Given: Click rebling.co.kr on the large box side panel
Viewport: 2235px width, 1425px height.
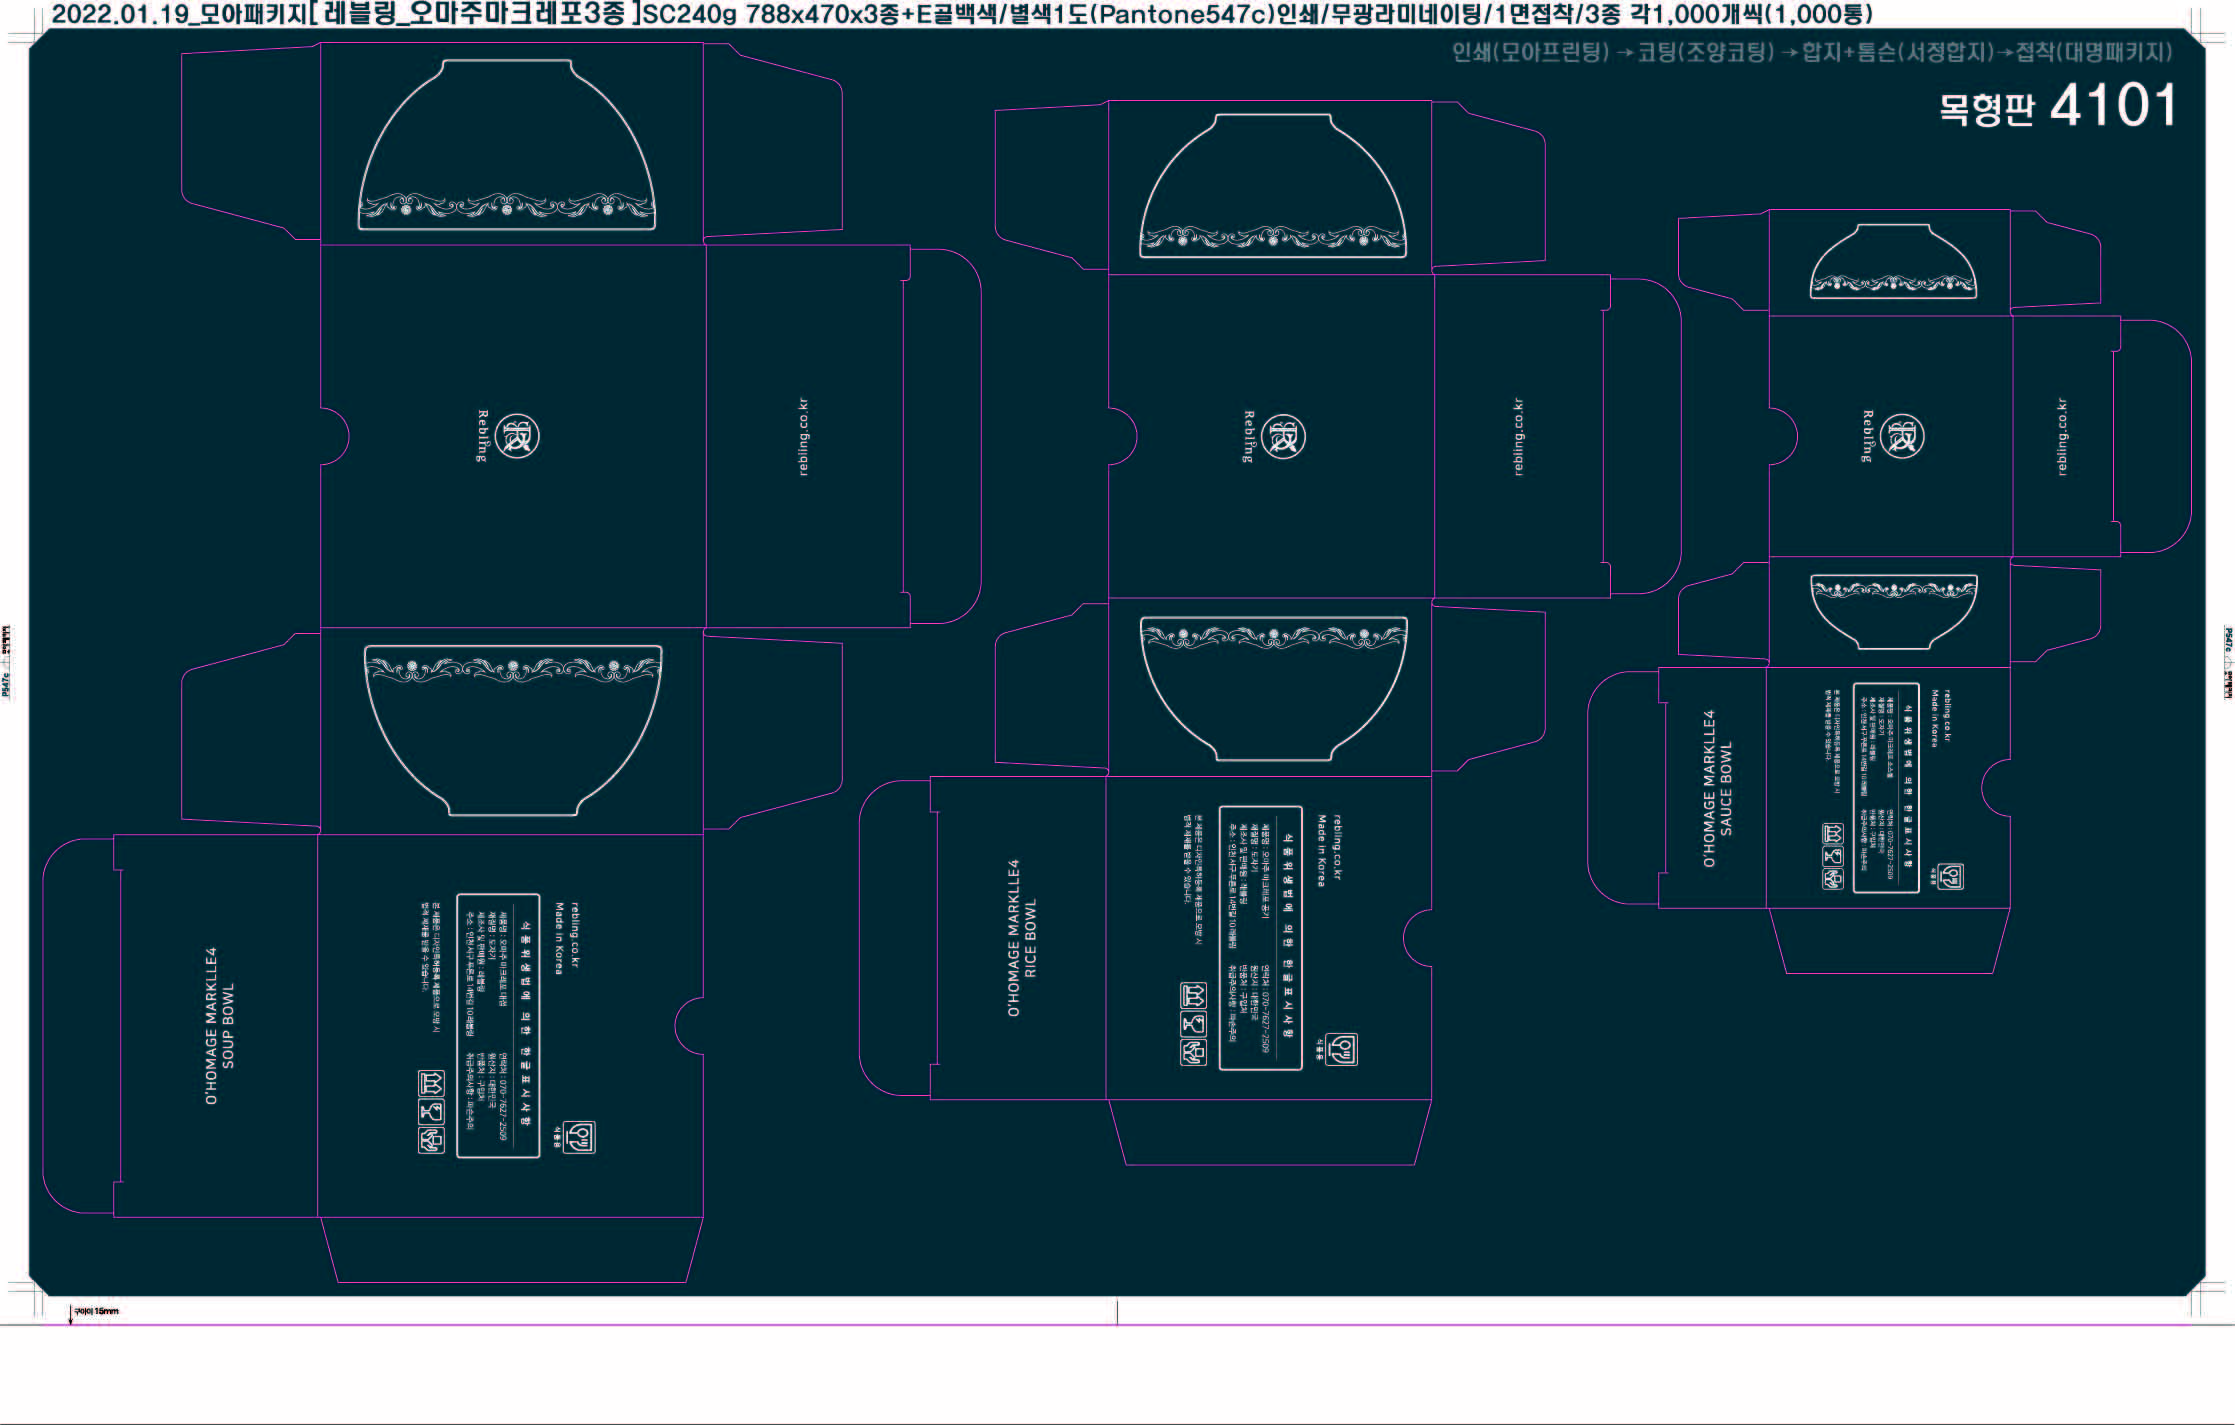Looking at the screenshot, I should (x=804, y=437).
